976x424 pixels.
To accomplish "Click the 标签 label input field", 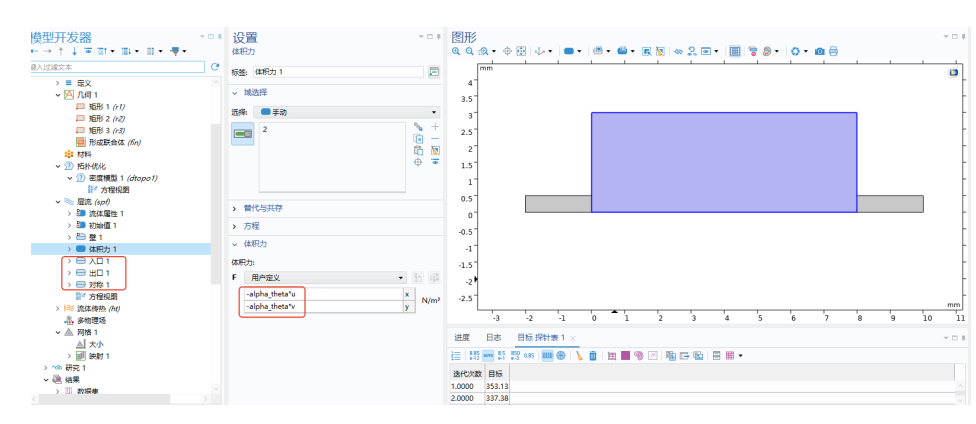I will (x=339, y=72).
